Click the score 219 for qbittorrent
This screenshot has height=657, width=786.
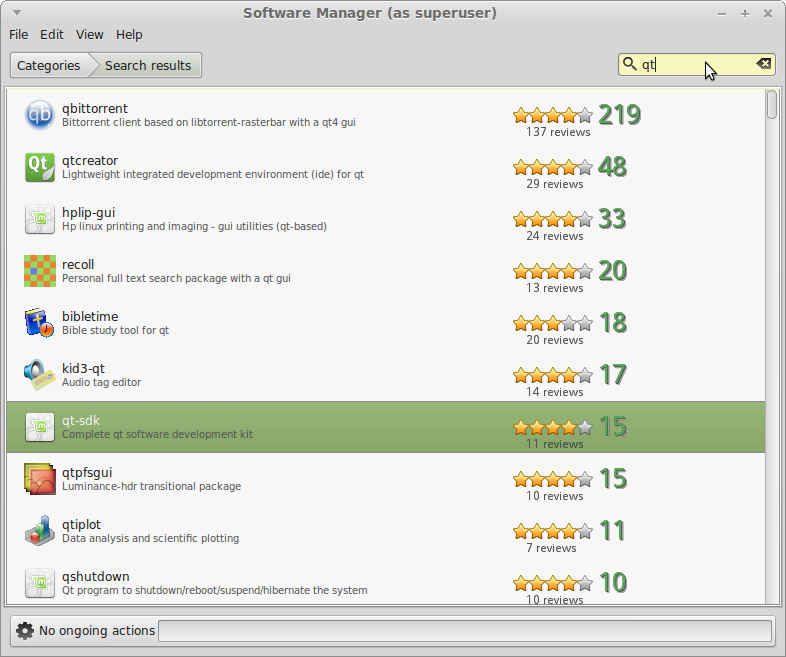coord(620,115)
